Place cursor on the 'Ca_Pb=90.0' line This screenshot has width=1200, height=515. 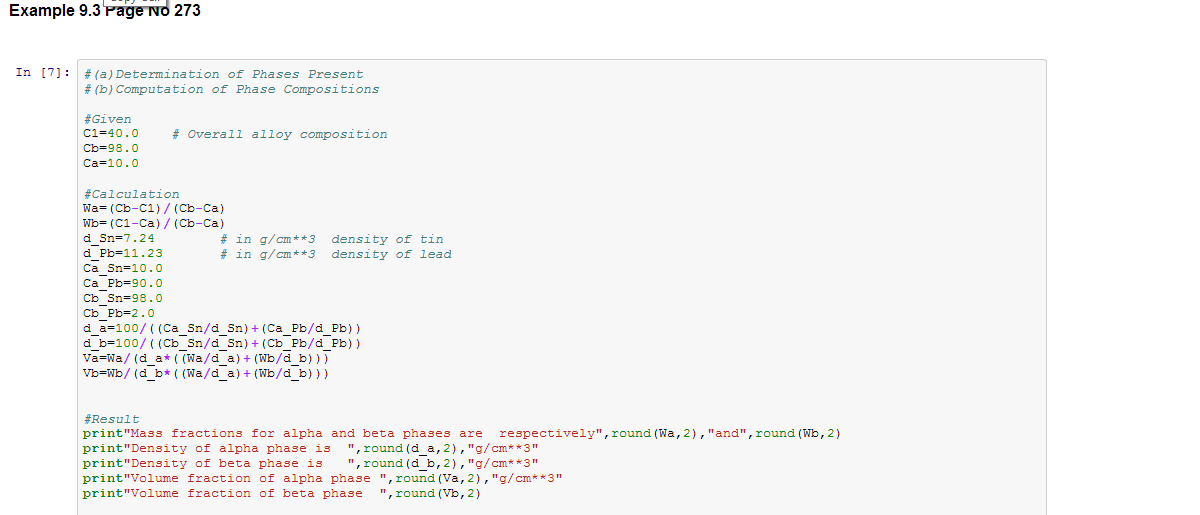pyautogui.click(x=123, y=283)
